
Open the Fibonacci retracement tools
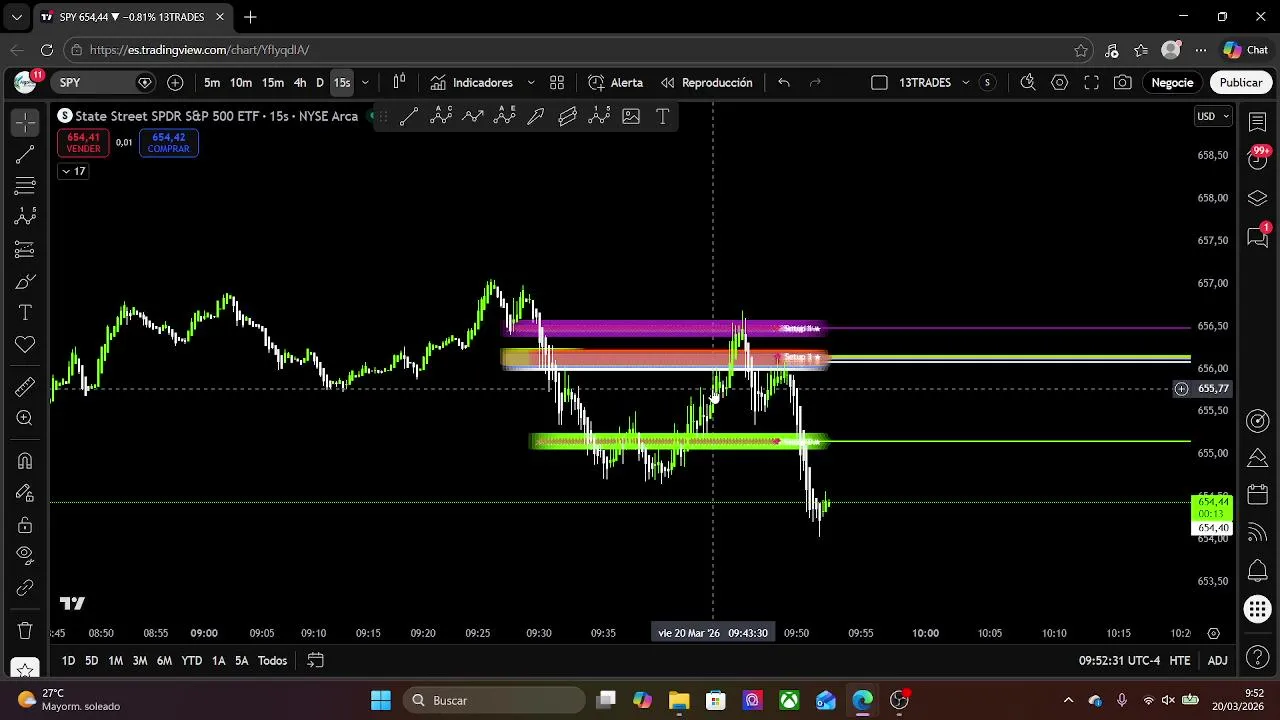[25, 186]
